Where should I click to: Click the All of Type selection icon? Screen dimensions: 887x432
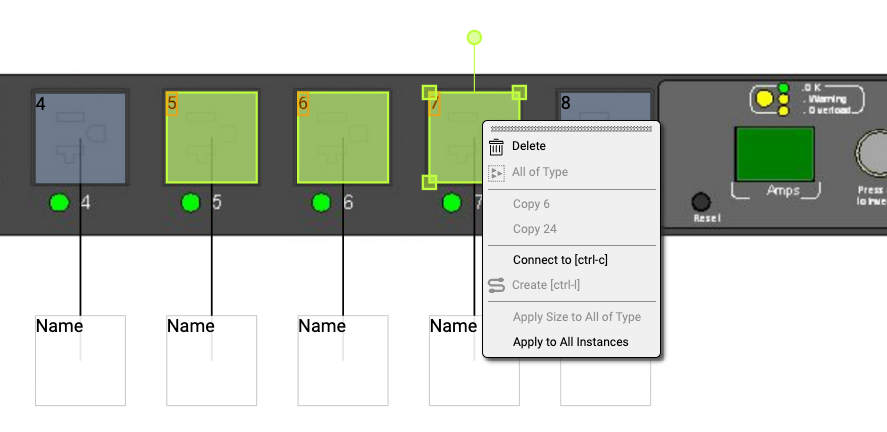pyautogui.click(x=496, y=172)
